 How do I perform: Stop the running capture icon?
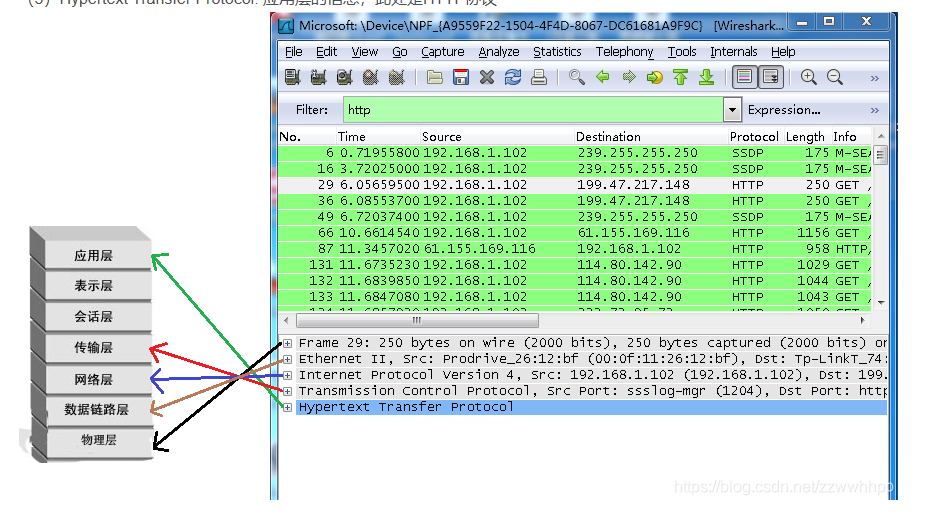click(371, 77)
